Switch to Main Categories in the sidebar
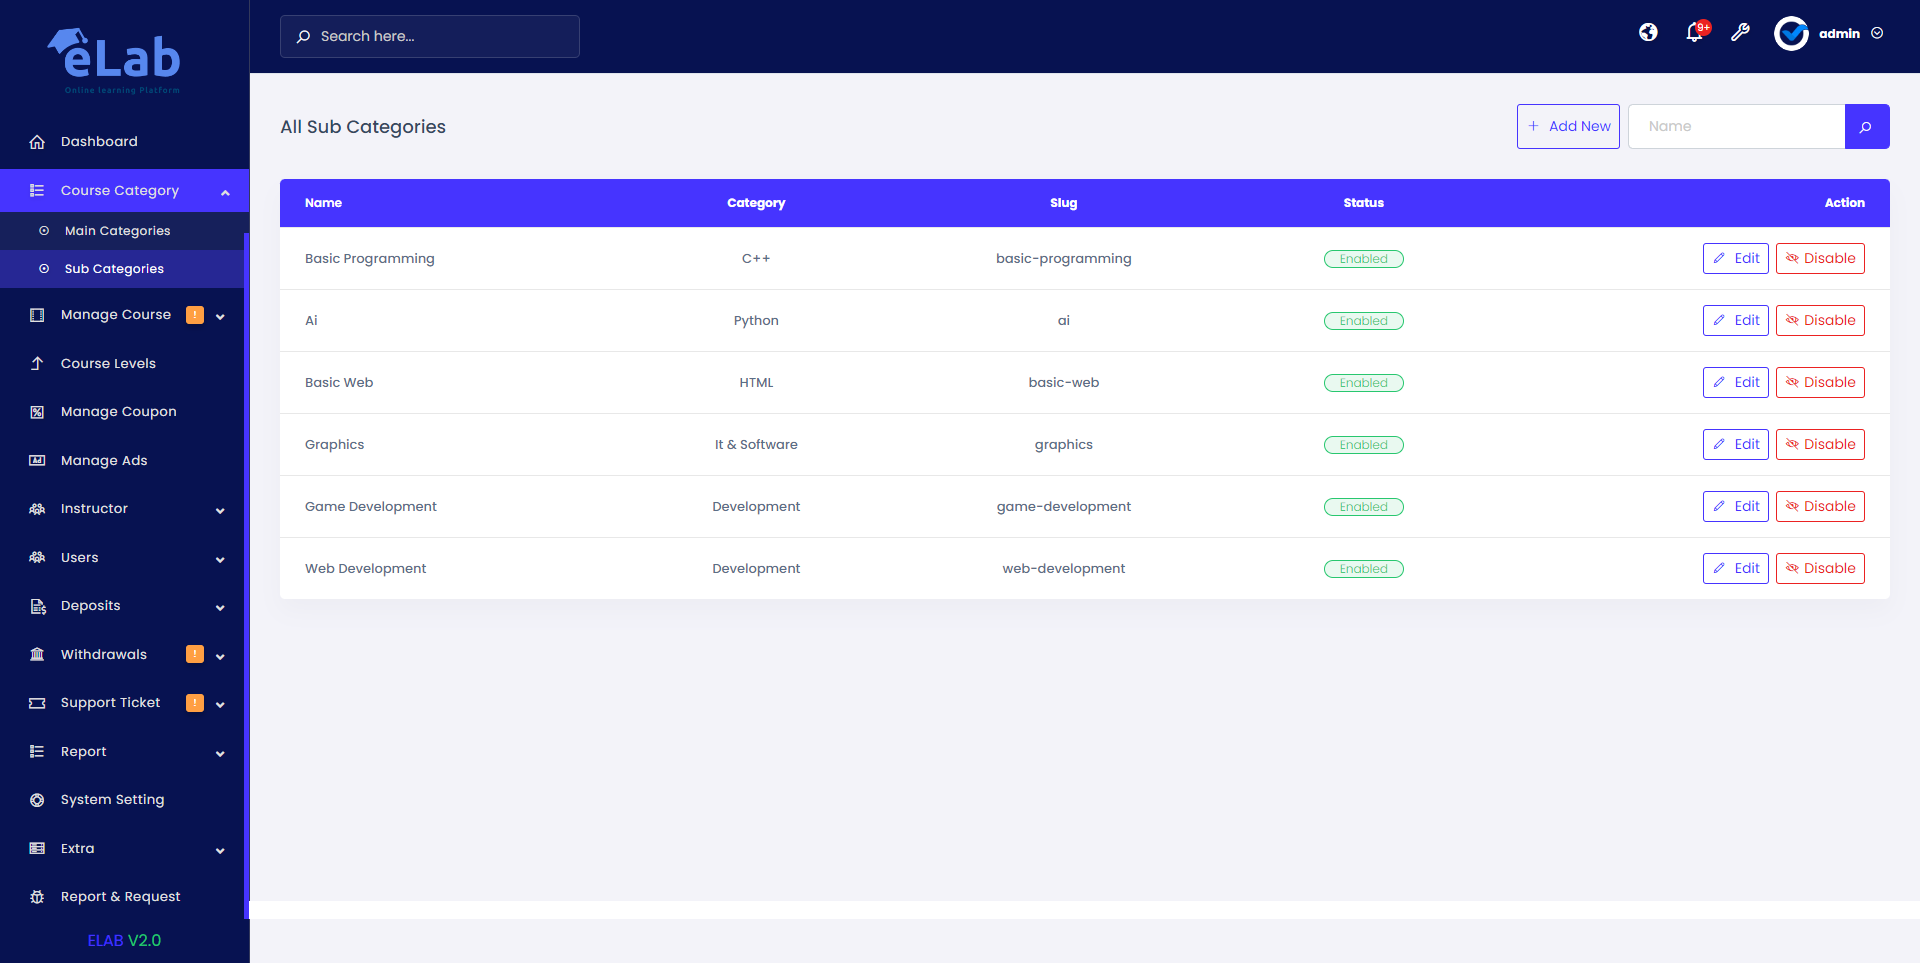 117,230
